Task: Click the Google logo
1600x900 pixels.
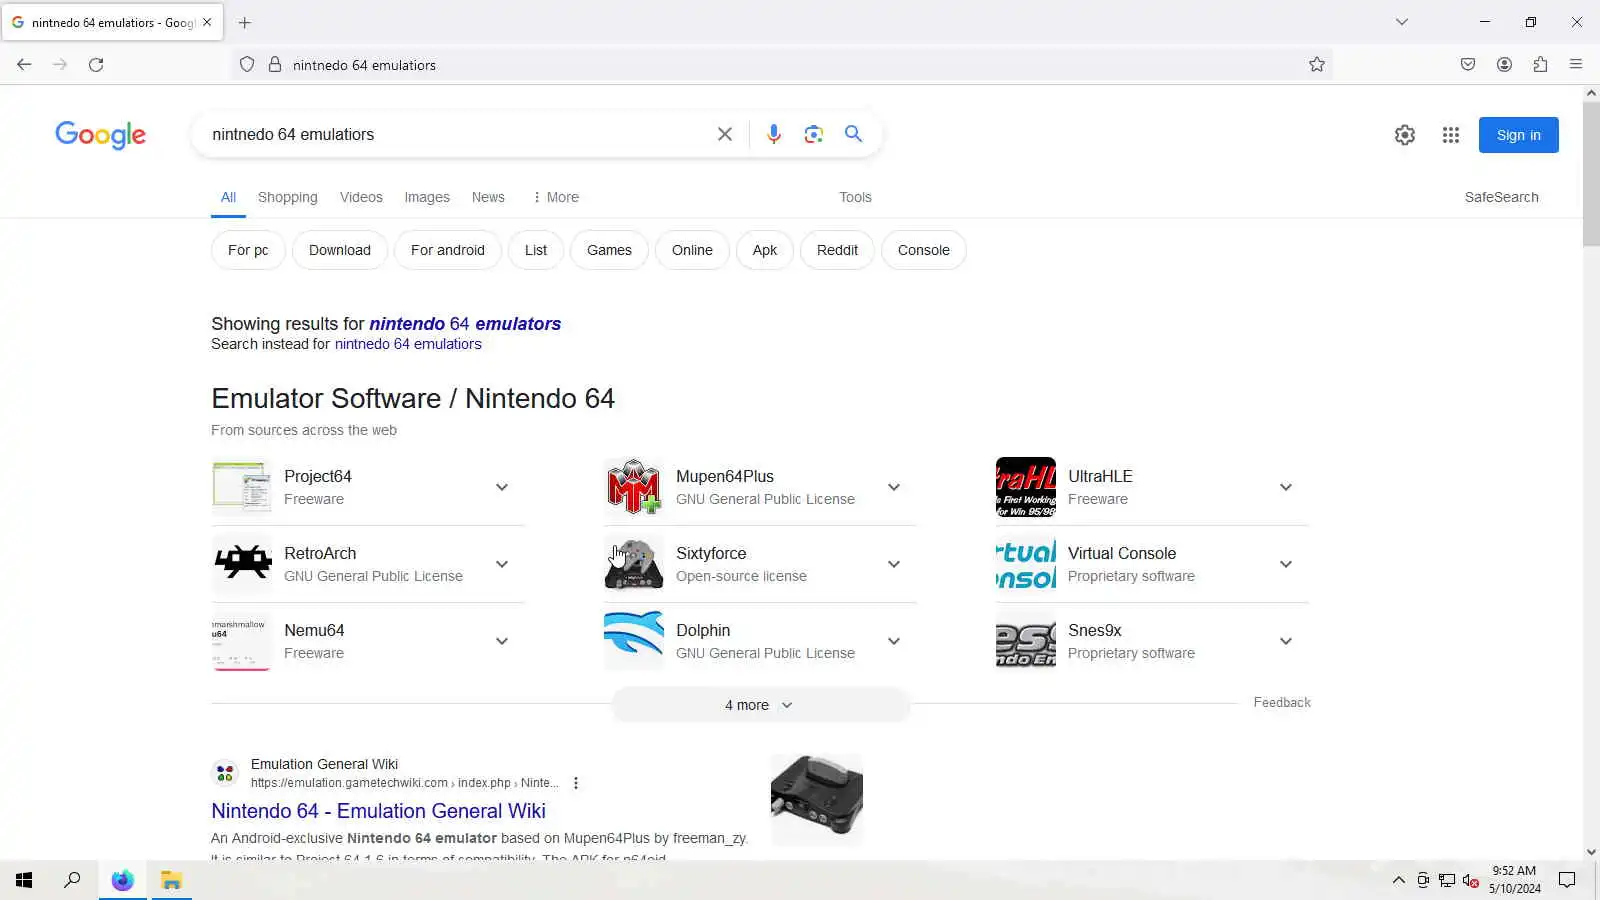Action: [x=100, y=134]
